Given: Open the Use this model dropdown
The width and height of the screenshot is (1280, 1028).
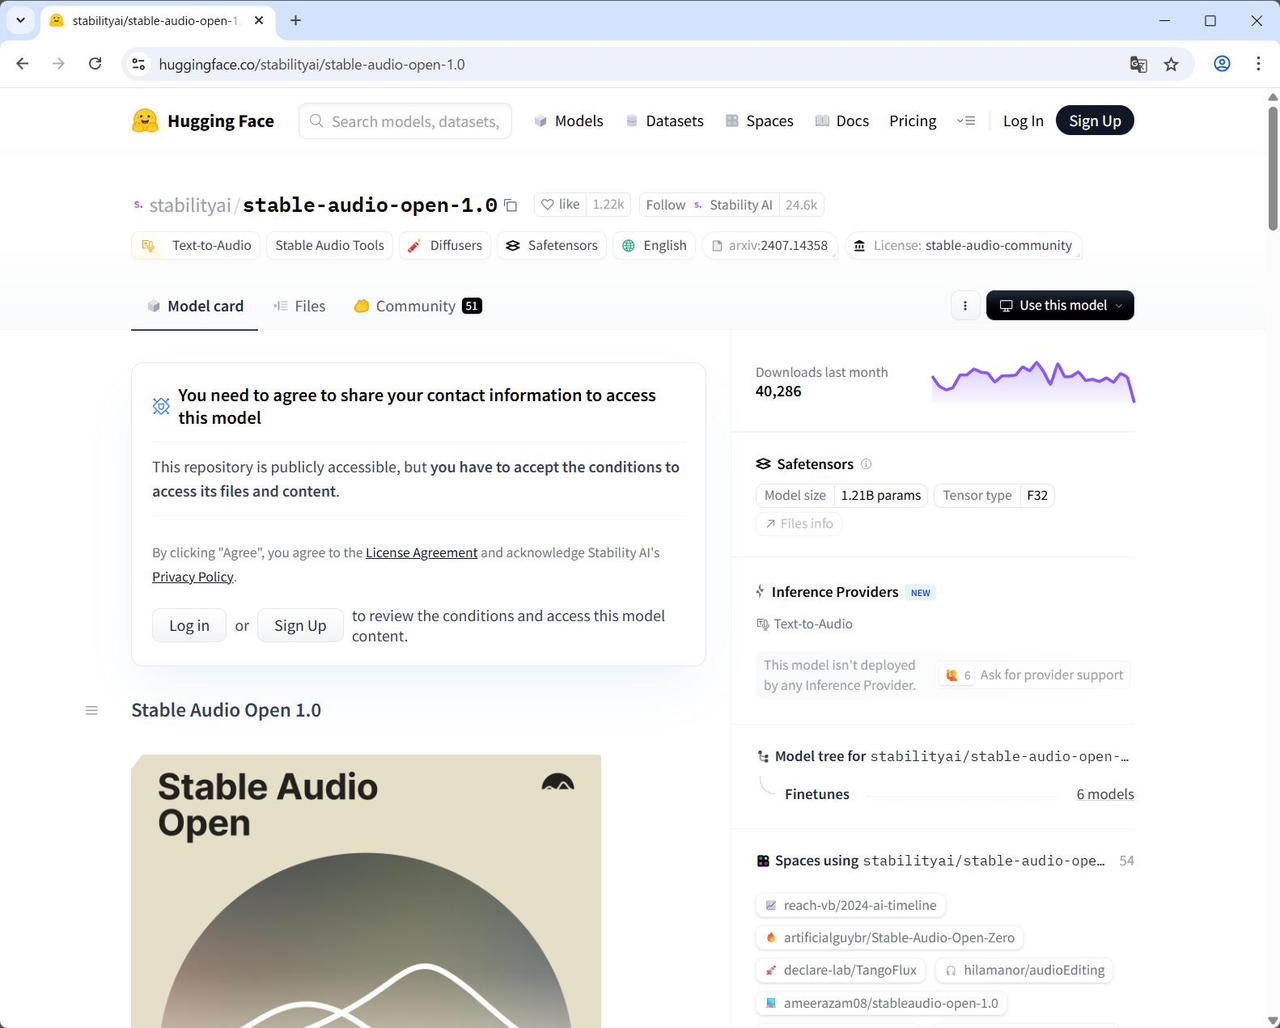Looking at the screenshot, I should point(1060,305).
